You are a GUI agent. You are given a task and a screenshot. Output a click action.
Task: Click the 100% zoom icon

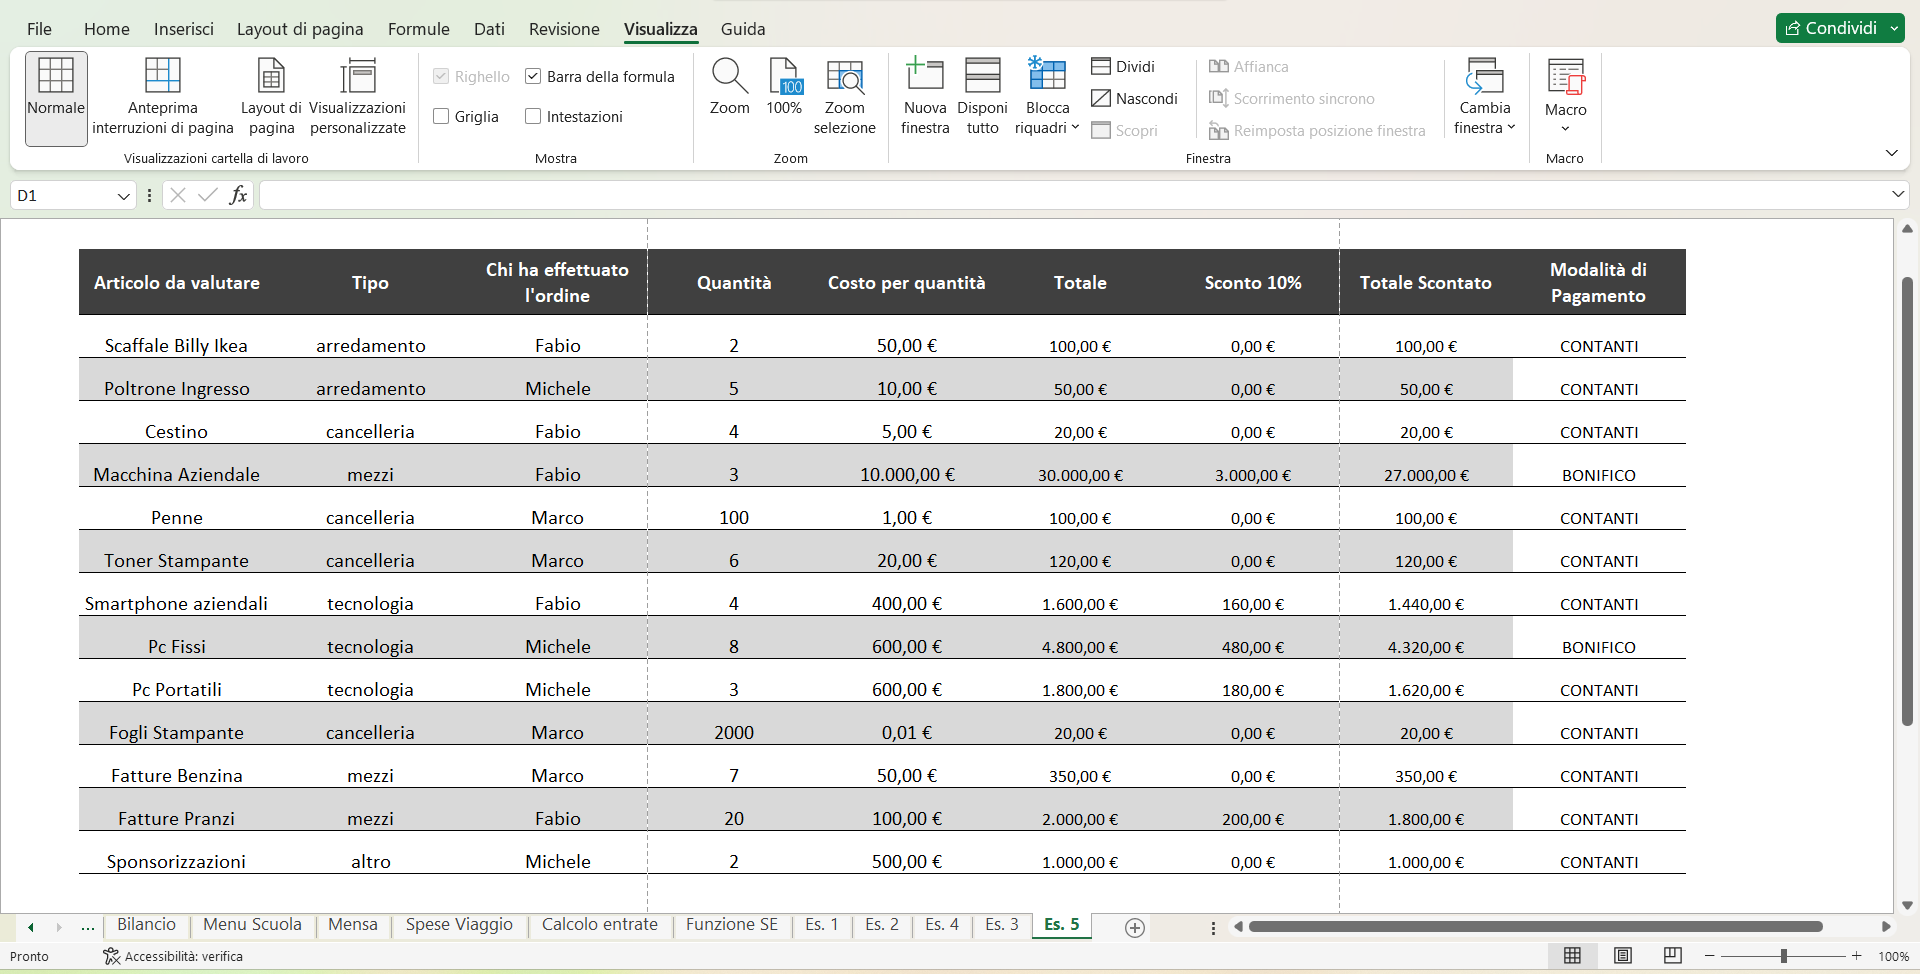[784, 77]
